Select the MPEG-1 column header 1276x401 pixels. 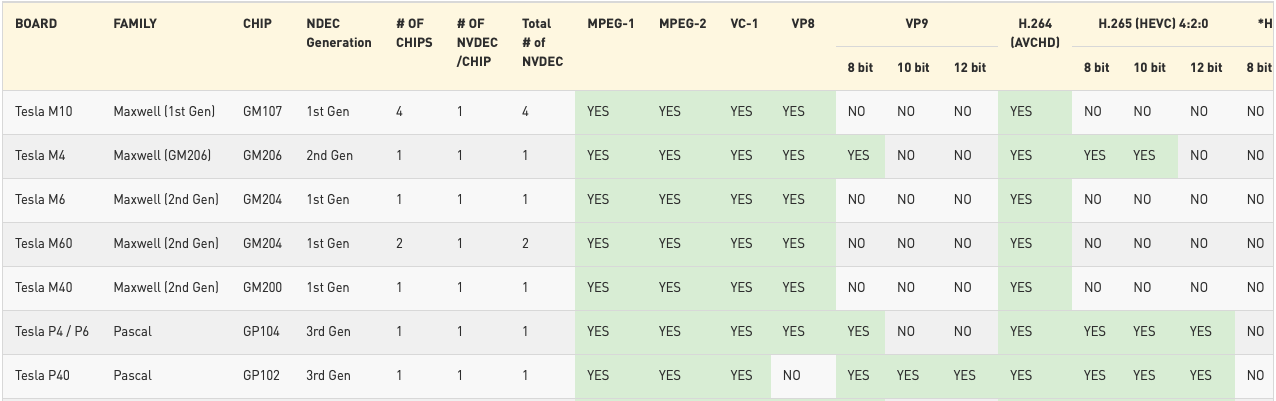point(610,23)
